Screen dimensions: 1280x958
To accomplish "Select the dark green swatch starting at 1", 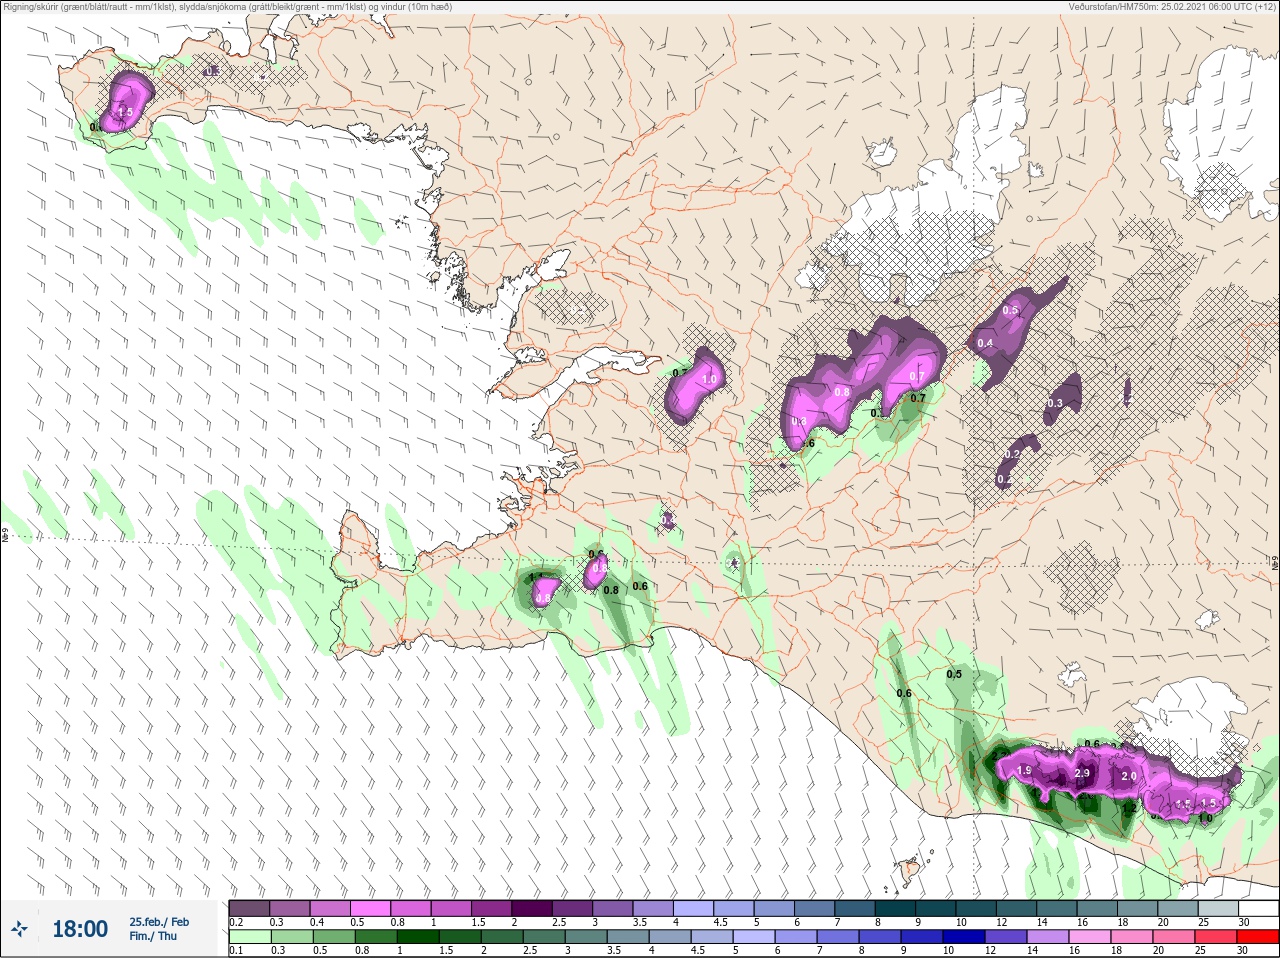I will click(x=417, y=937).
